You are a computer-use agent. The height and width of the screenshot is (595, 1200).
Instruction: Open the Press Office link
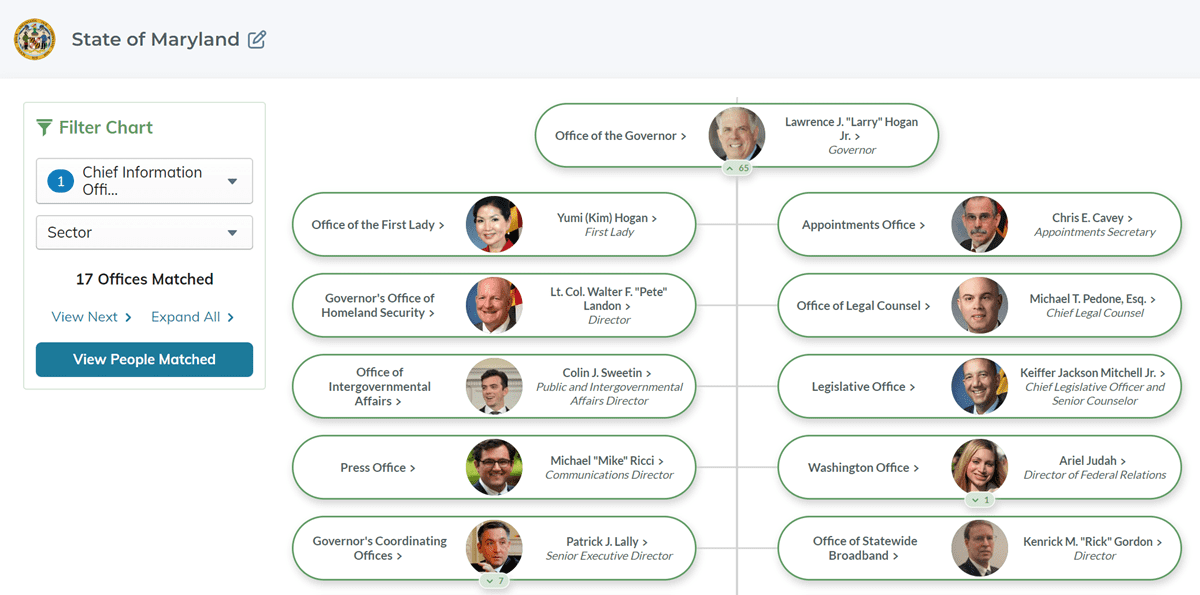click(378, 467)
